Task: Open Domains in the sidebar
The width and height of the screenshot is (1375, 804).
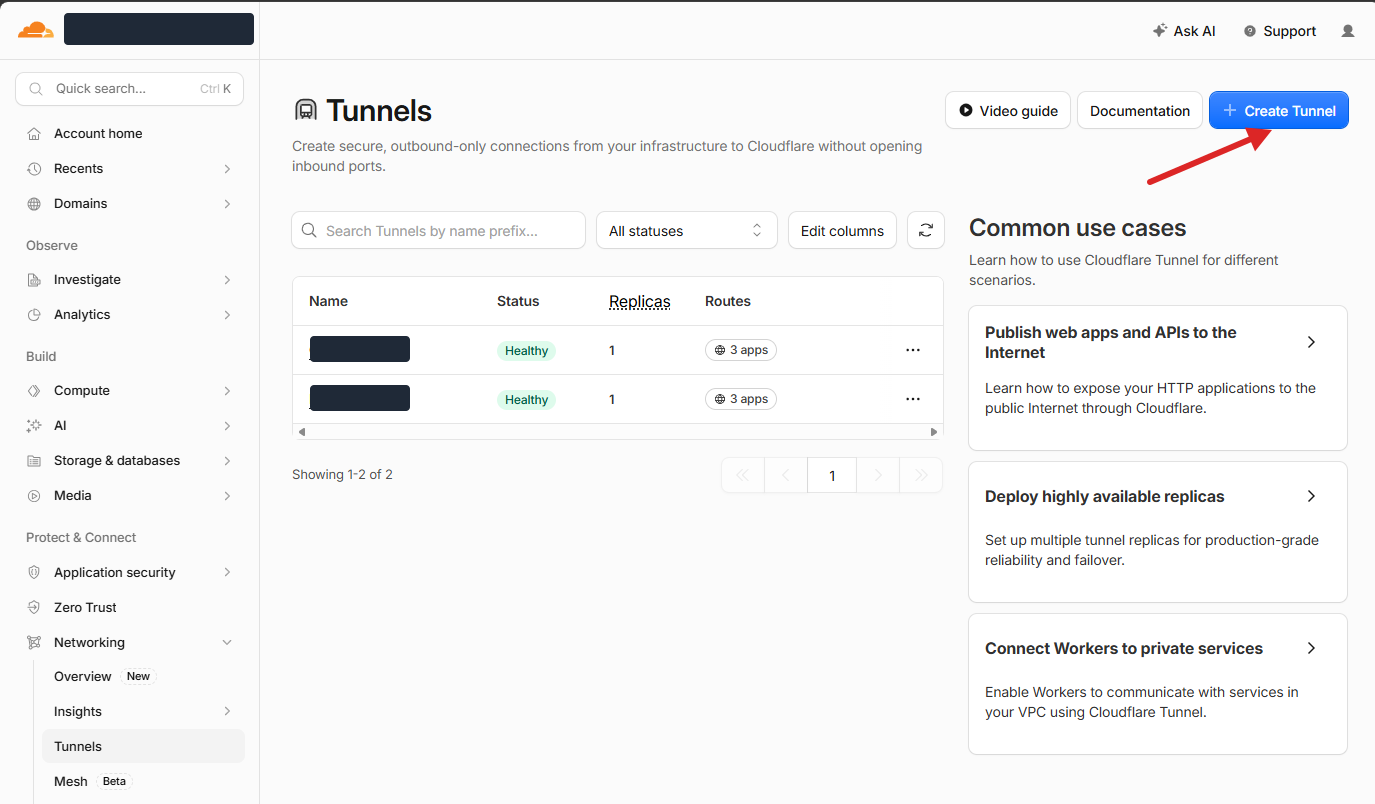Action: tap(80, 204)
